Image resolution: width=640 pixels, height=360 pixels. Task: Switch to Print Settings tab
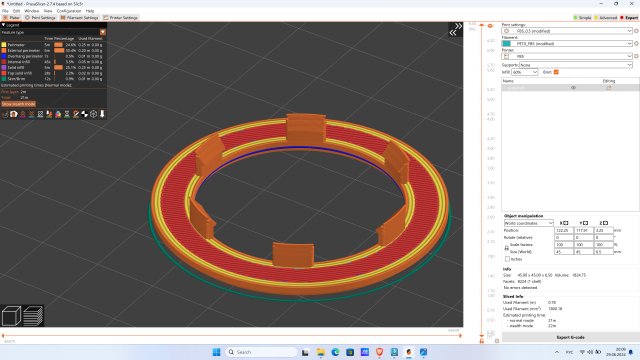coord(40,18)
